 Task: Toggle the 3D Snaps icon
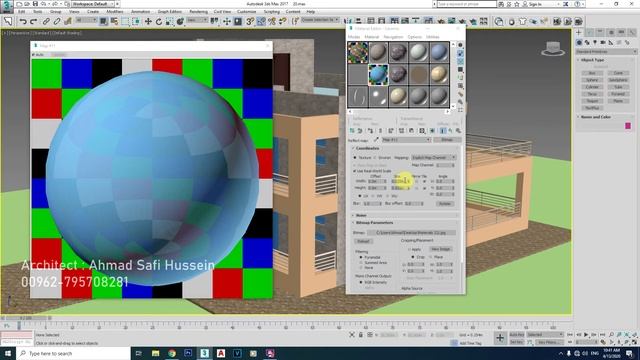tap(250, 21)
